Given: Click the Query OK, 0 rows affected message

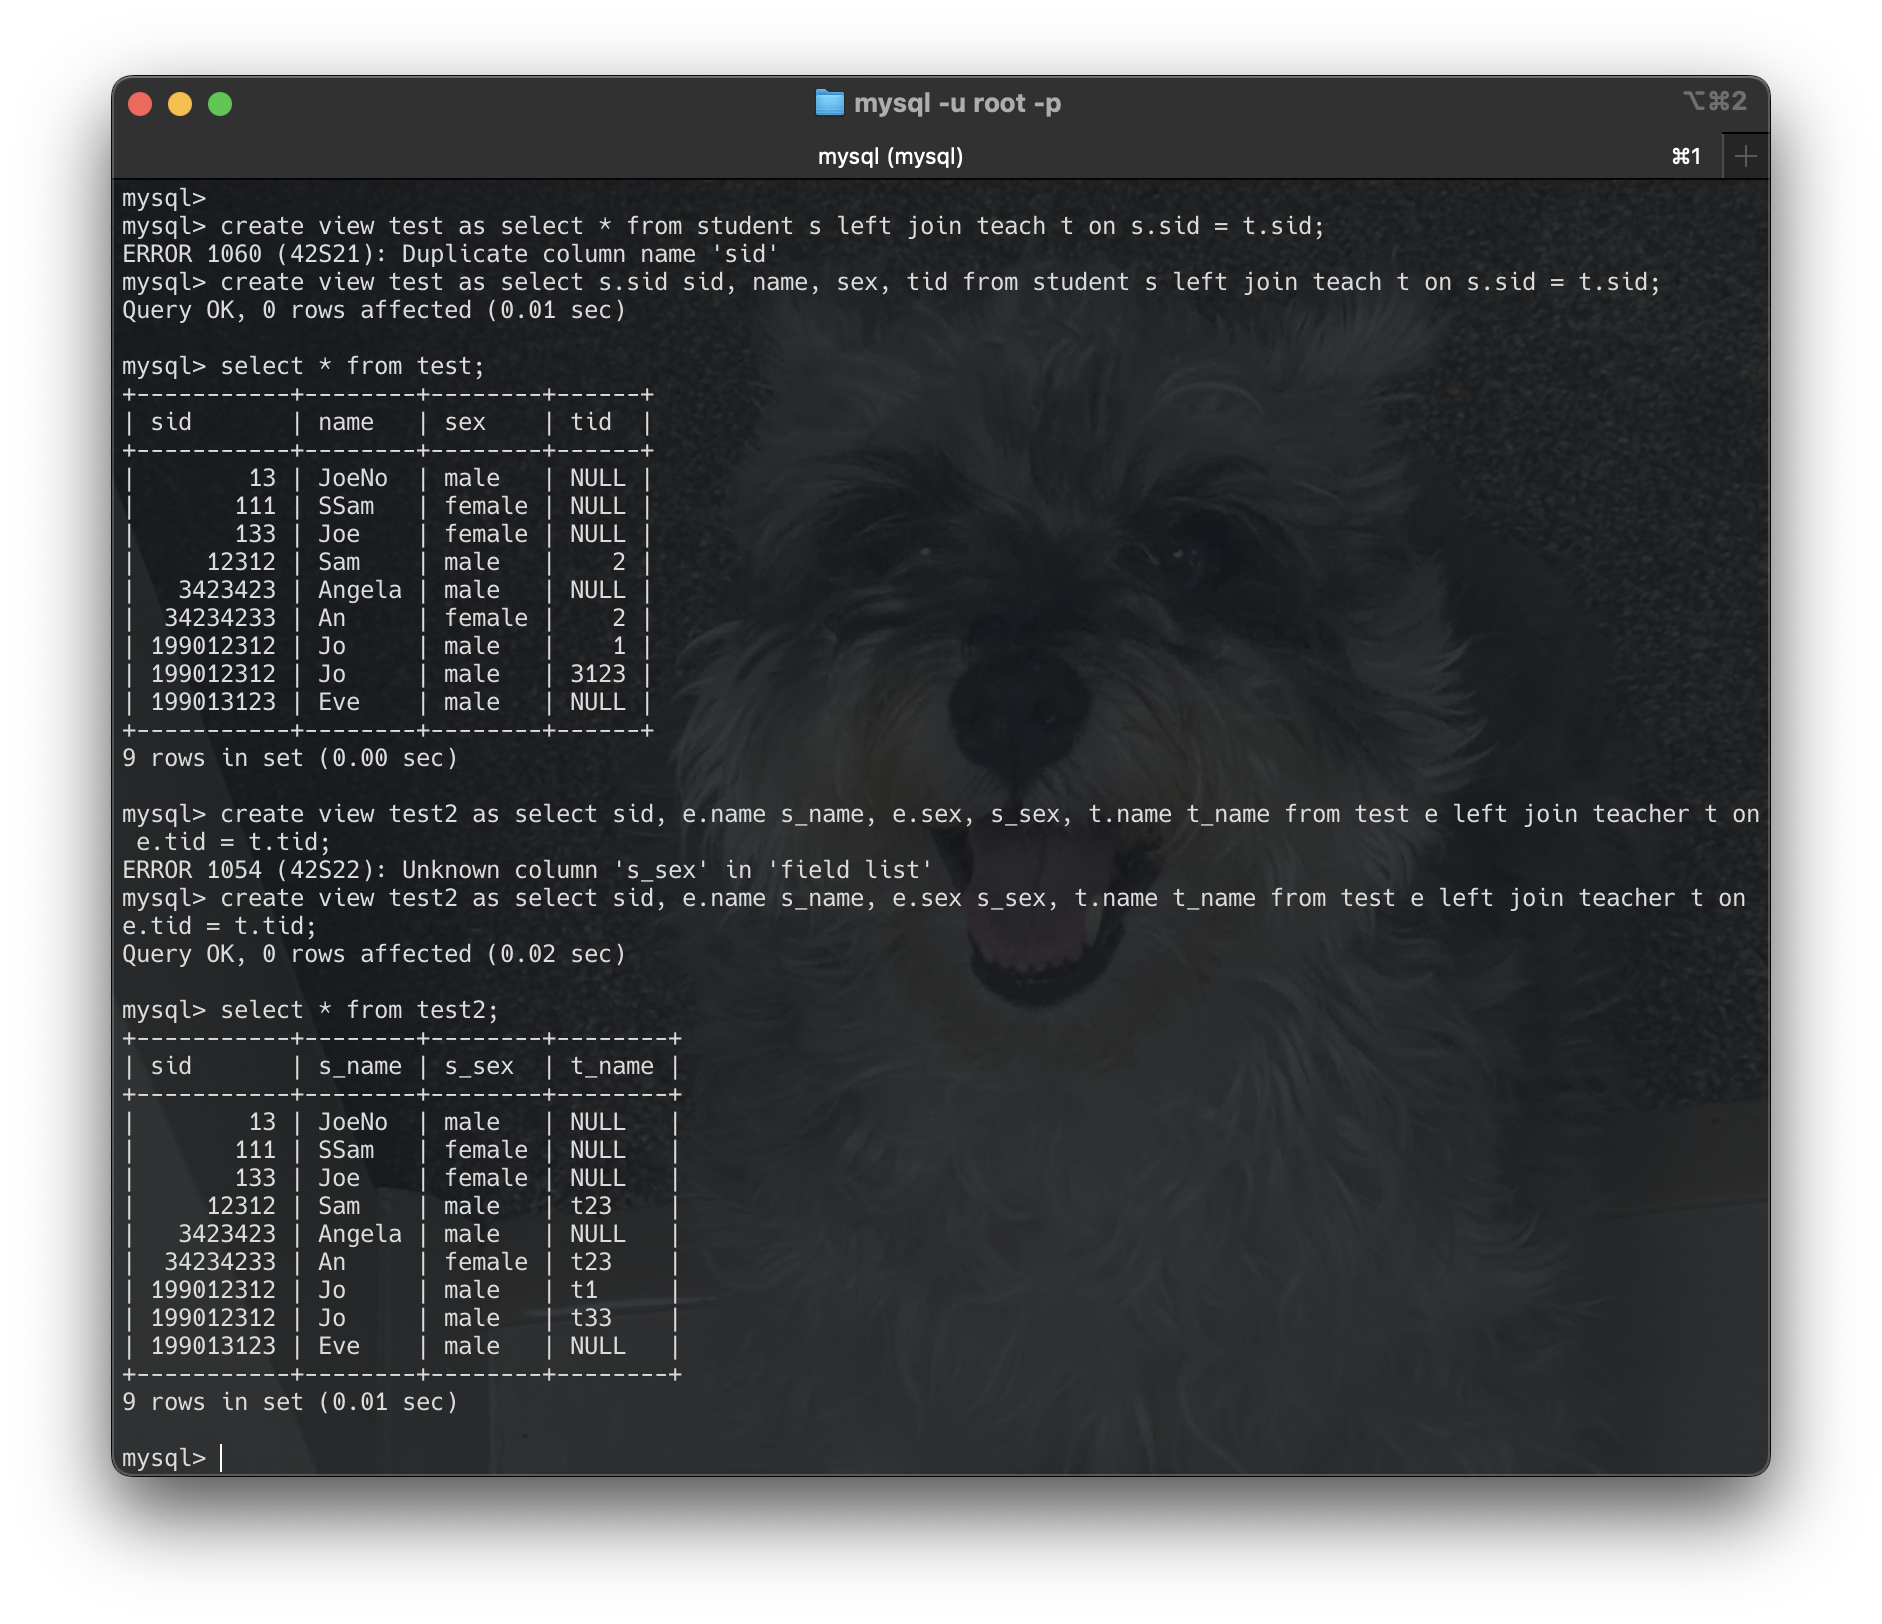Looking at the screenshot, I should pos(374,310).
